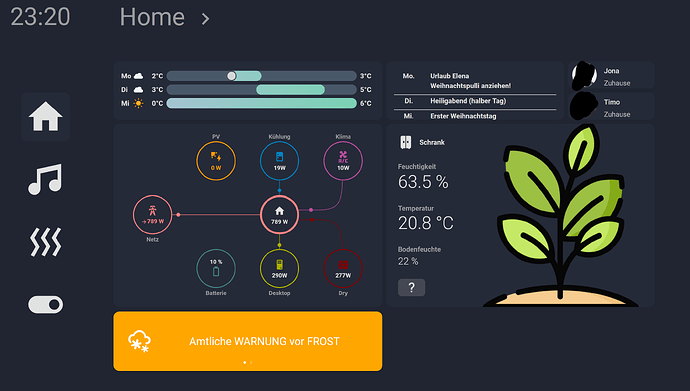Open the Weihnachtspulli anziehen! entry
Viewport: 690px width, 391px height.
click(470, 86)
